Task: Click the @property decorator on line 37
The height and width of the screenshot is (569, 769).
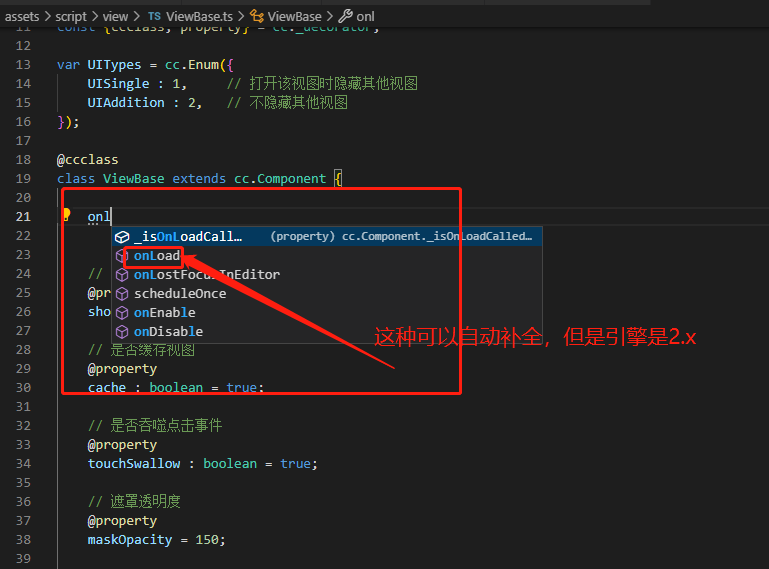Action: (122, 521)
